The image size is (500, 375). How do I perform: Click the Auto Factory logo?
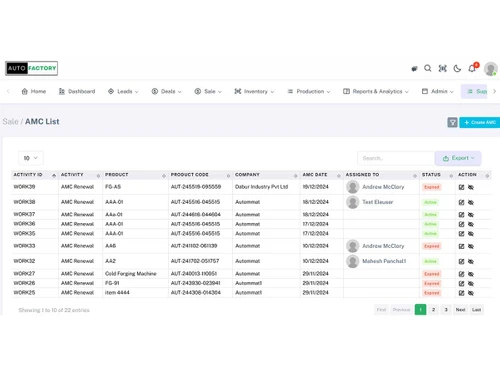[32, 68]
